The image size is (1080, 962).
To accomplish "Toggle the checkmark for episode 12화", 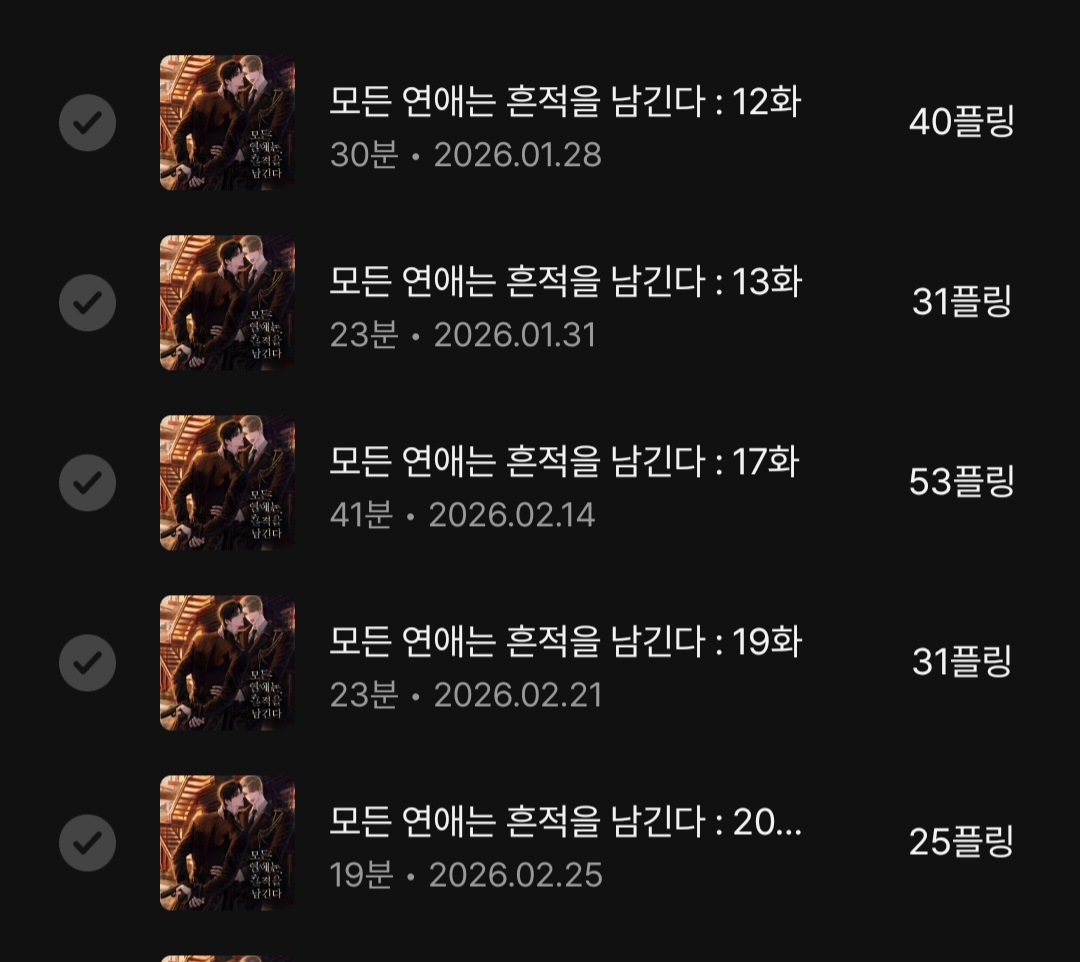I will click(87, 123).
